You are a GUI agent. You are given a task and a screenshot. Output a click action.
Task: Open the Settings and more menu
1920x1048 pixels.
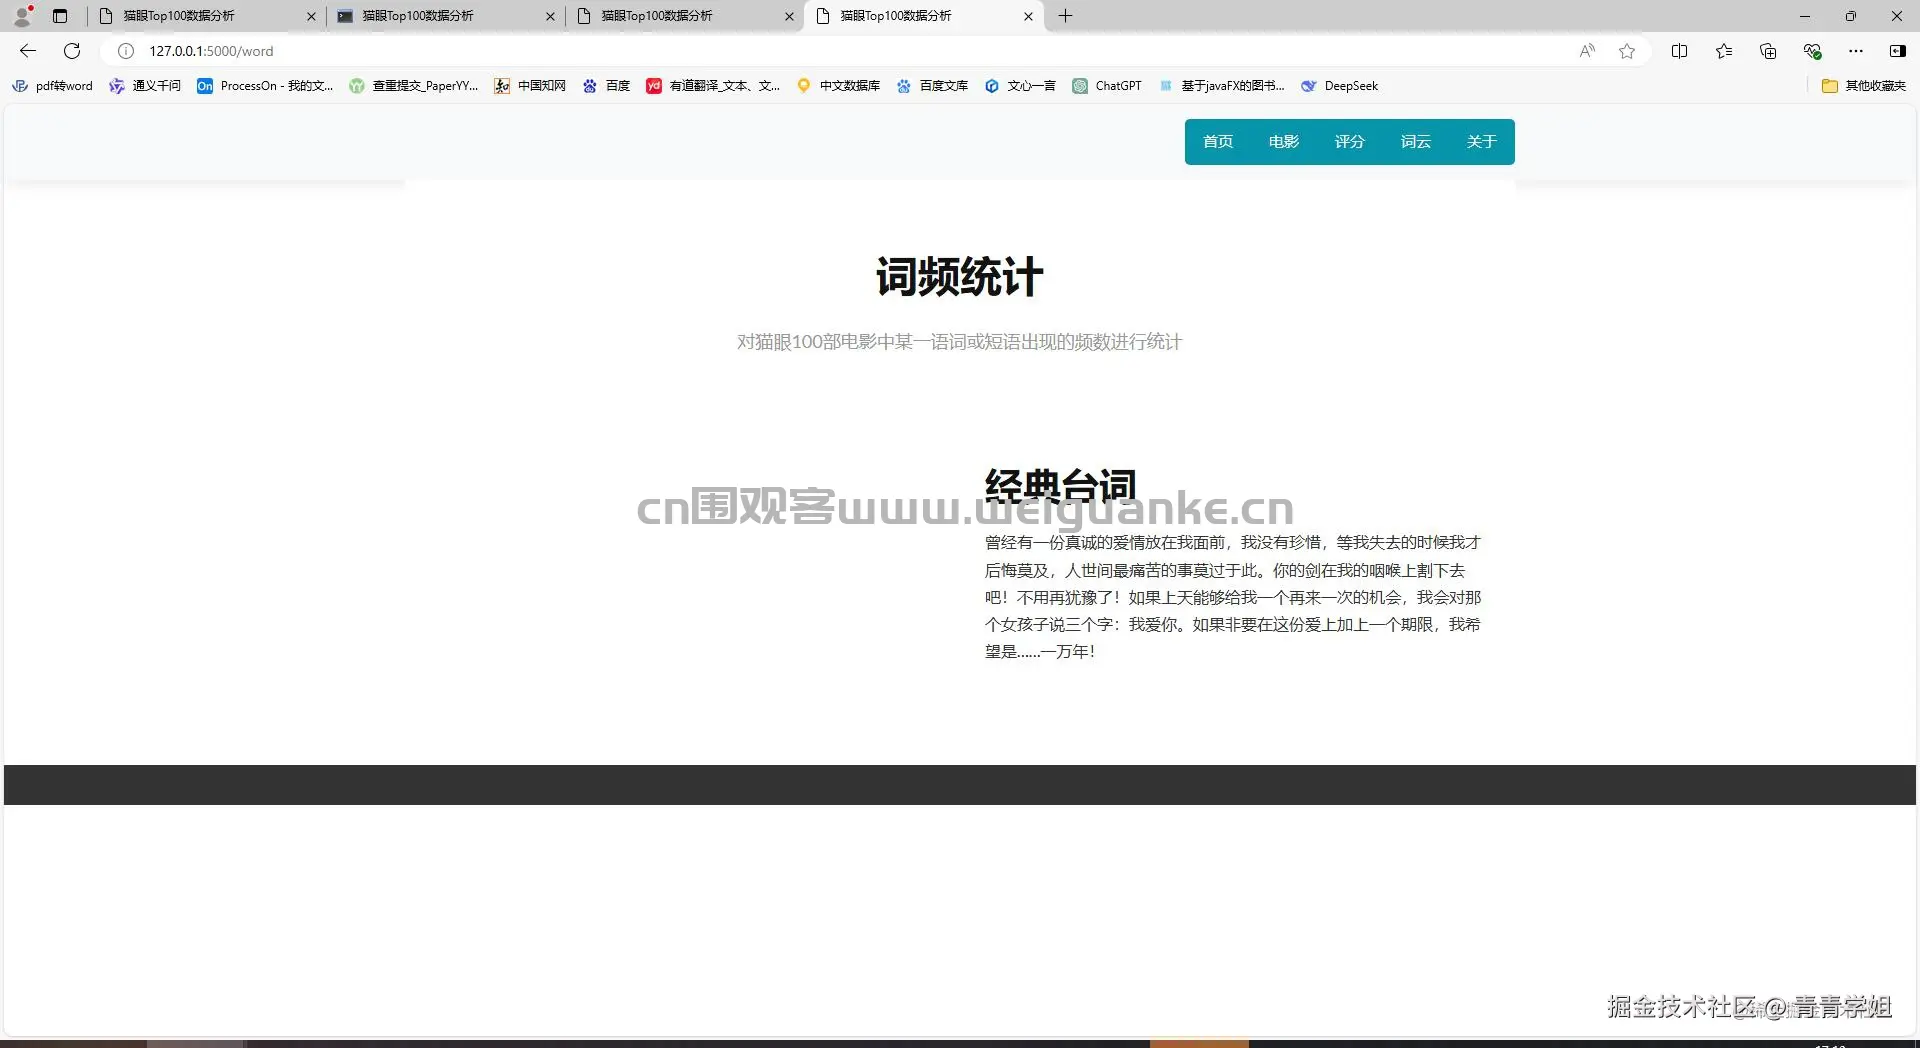coord(1856,51)
